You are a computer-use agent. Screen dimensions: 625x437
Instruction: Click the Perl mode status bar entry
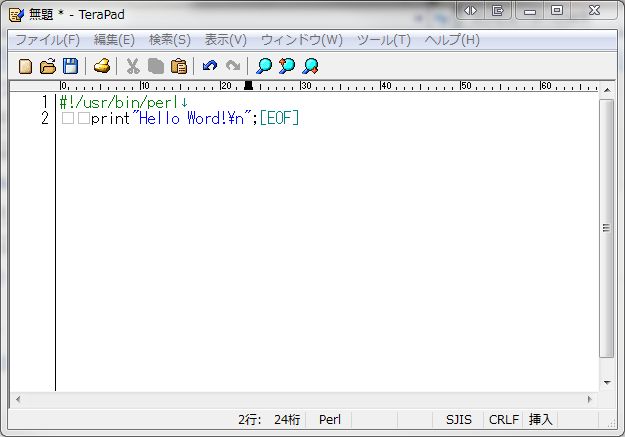(329, 419)
